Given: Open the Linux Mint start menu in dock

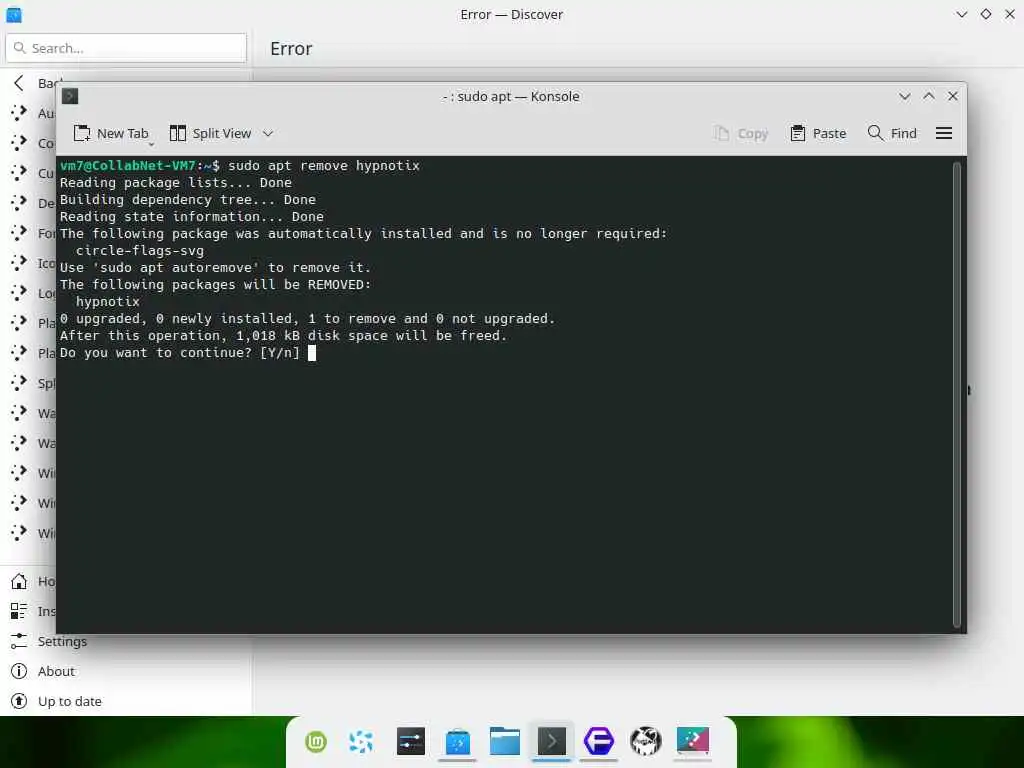Looking at the screenshot, I should coord(316,741).
